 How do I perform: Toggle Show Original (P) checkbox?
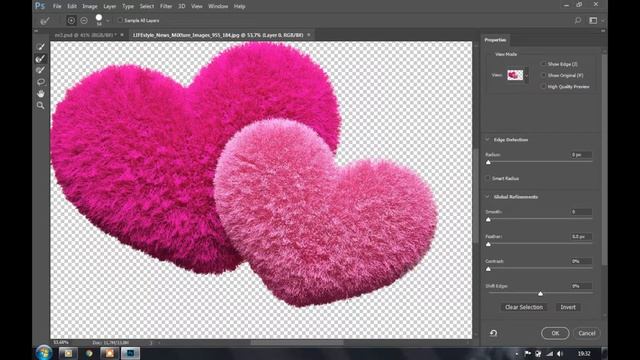coord(543,75)
